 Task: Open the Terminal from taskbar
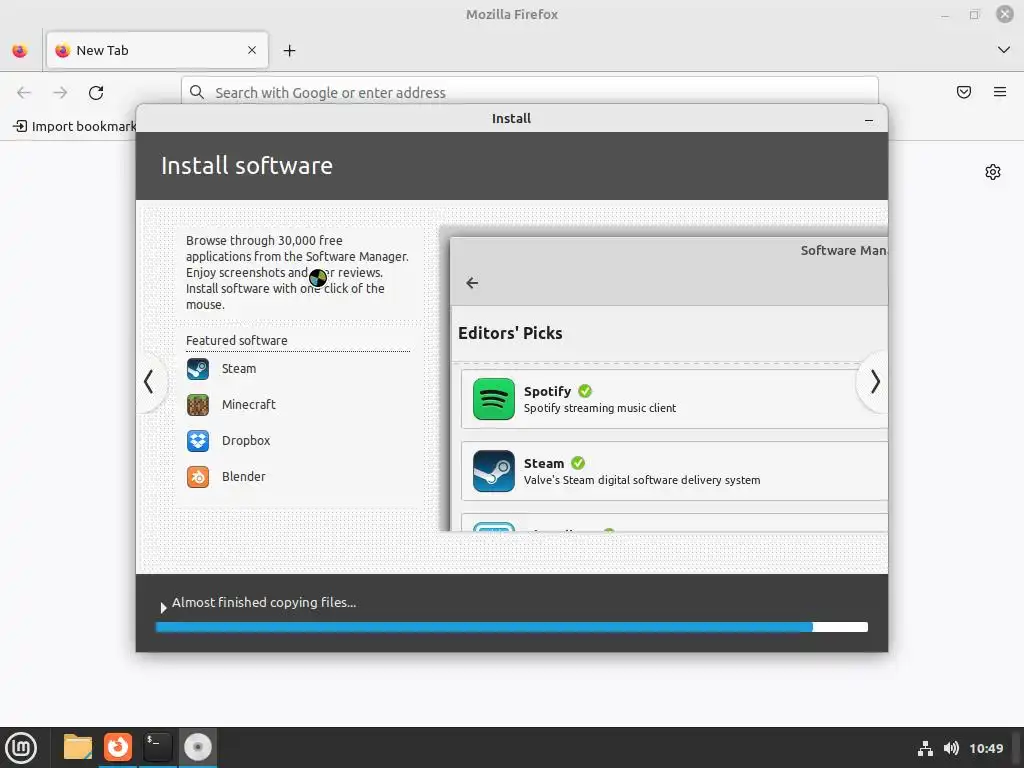(157, 747)
